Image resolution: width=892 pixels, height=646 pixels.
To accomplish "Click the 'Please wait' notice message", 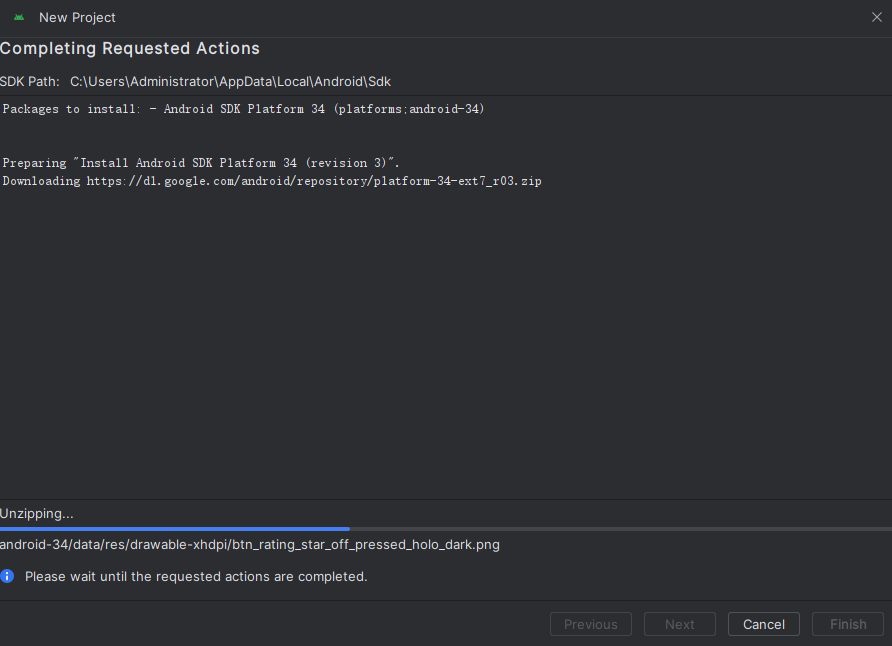I will 196,576.
